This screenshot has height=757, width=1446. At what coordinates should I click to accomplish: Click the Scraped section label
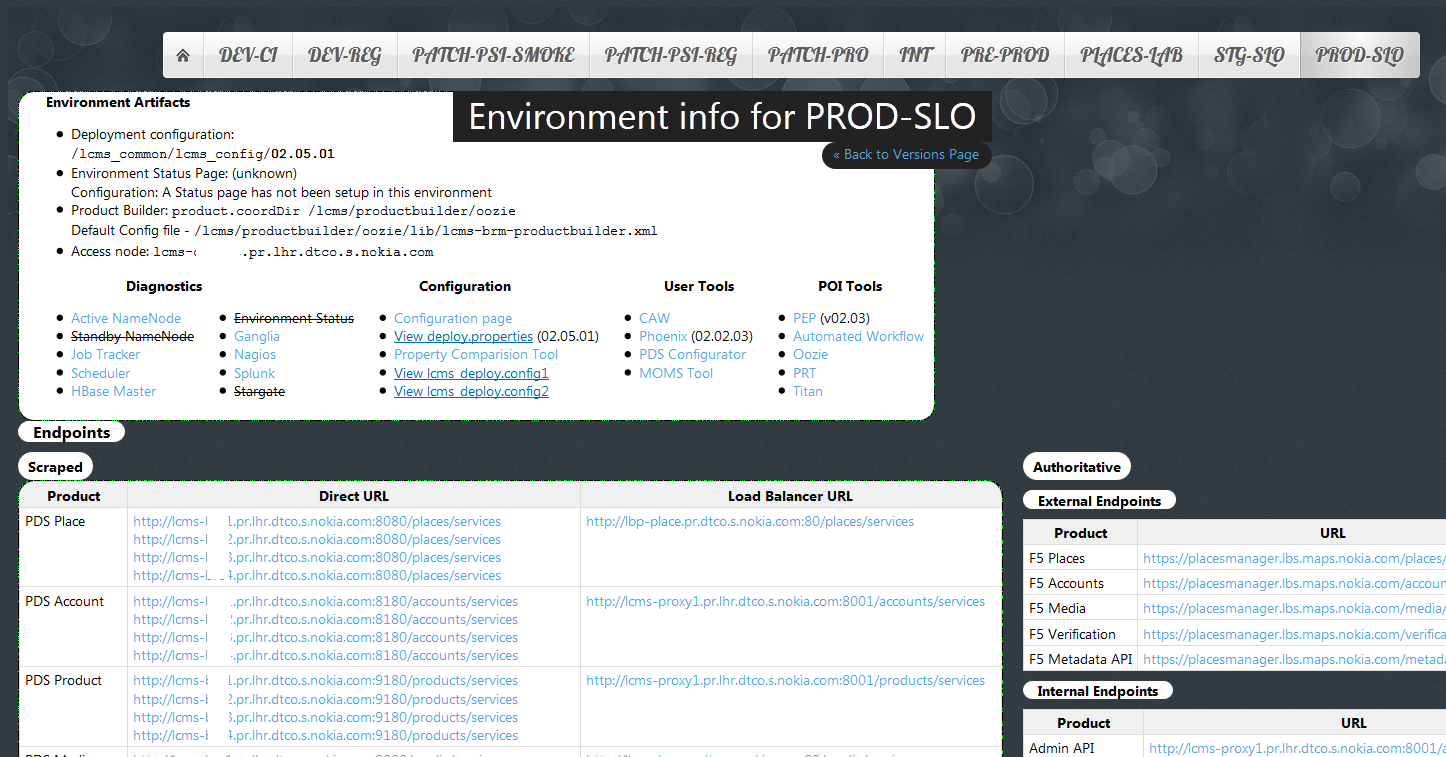[55, 466]
